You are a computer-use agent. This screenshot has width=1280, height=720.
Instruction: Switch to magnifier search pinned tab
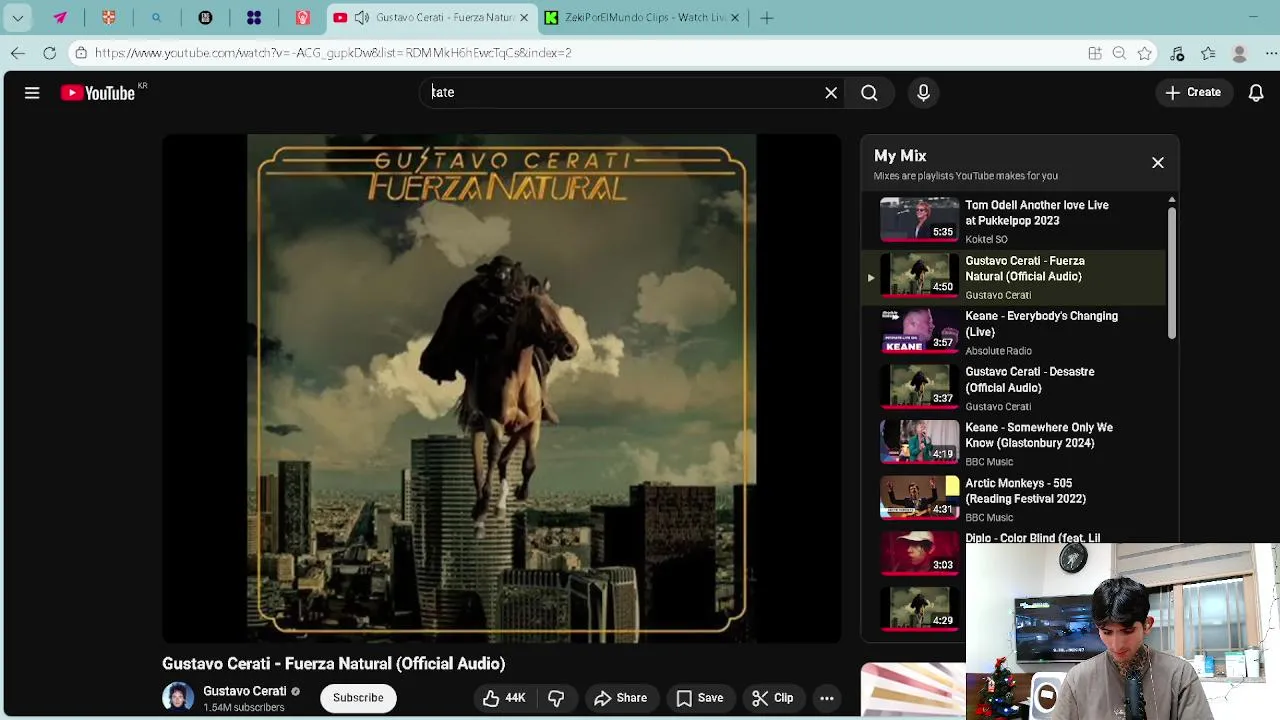coord(157,18)
